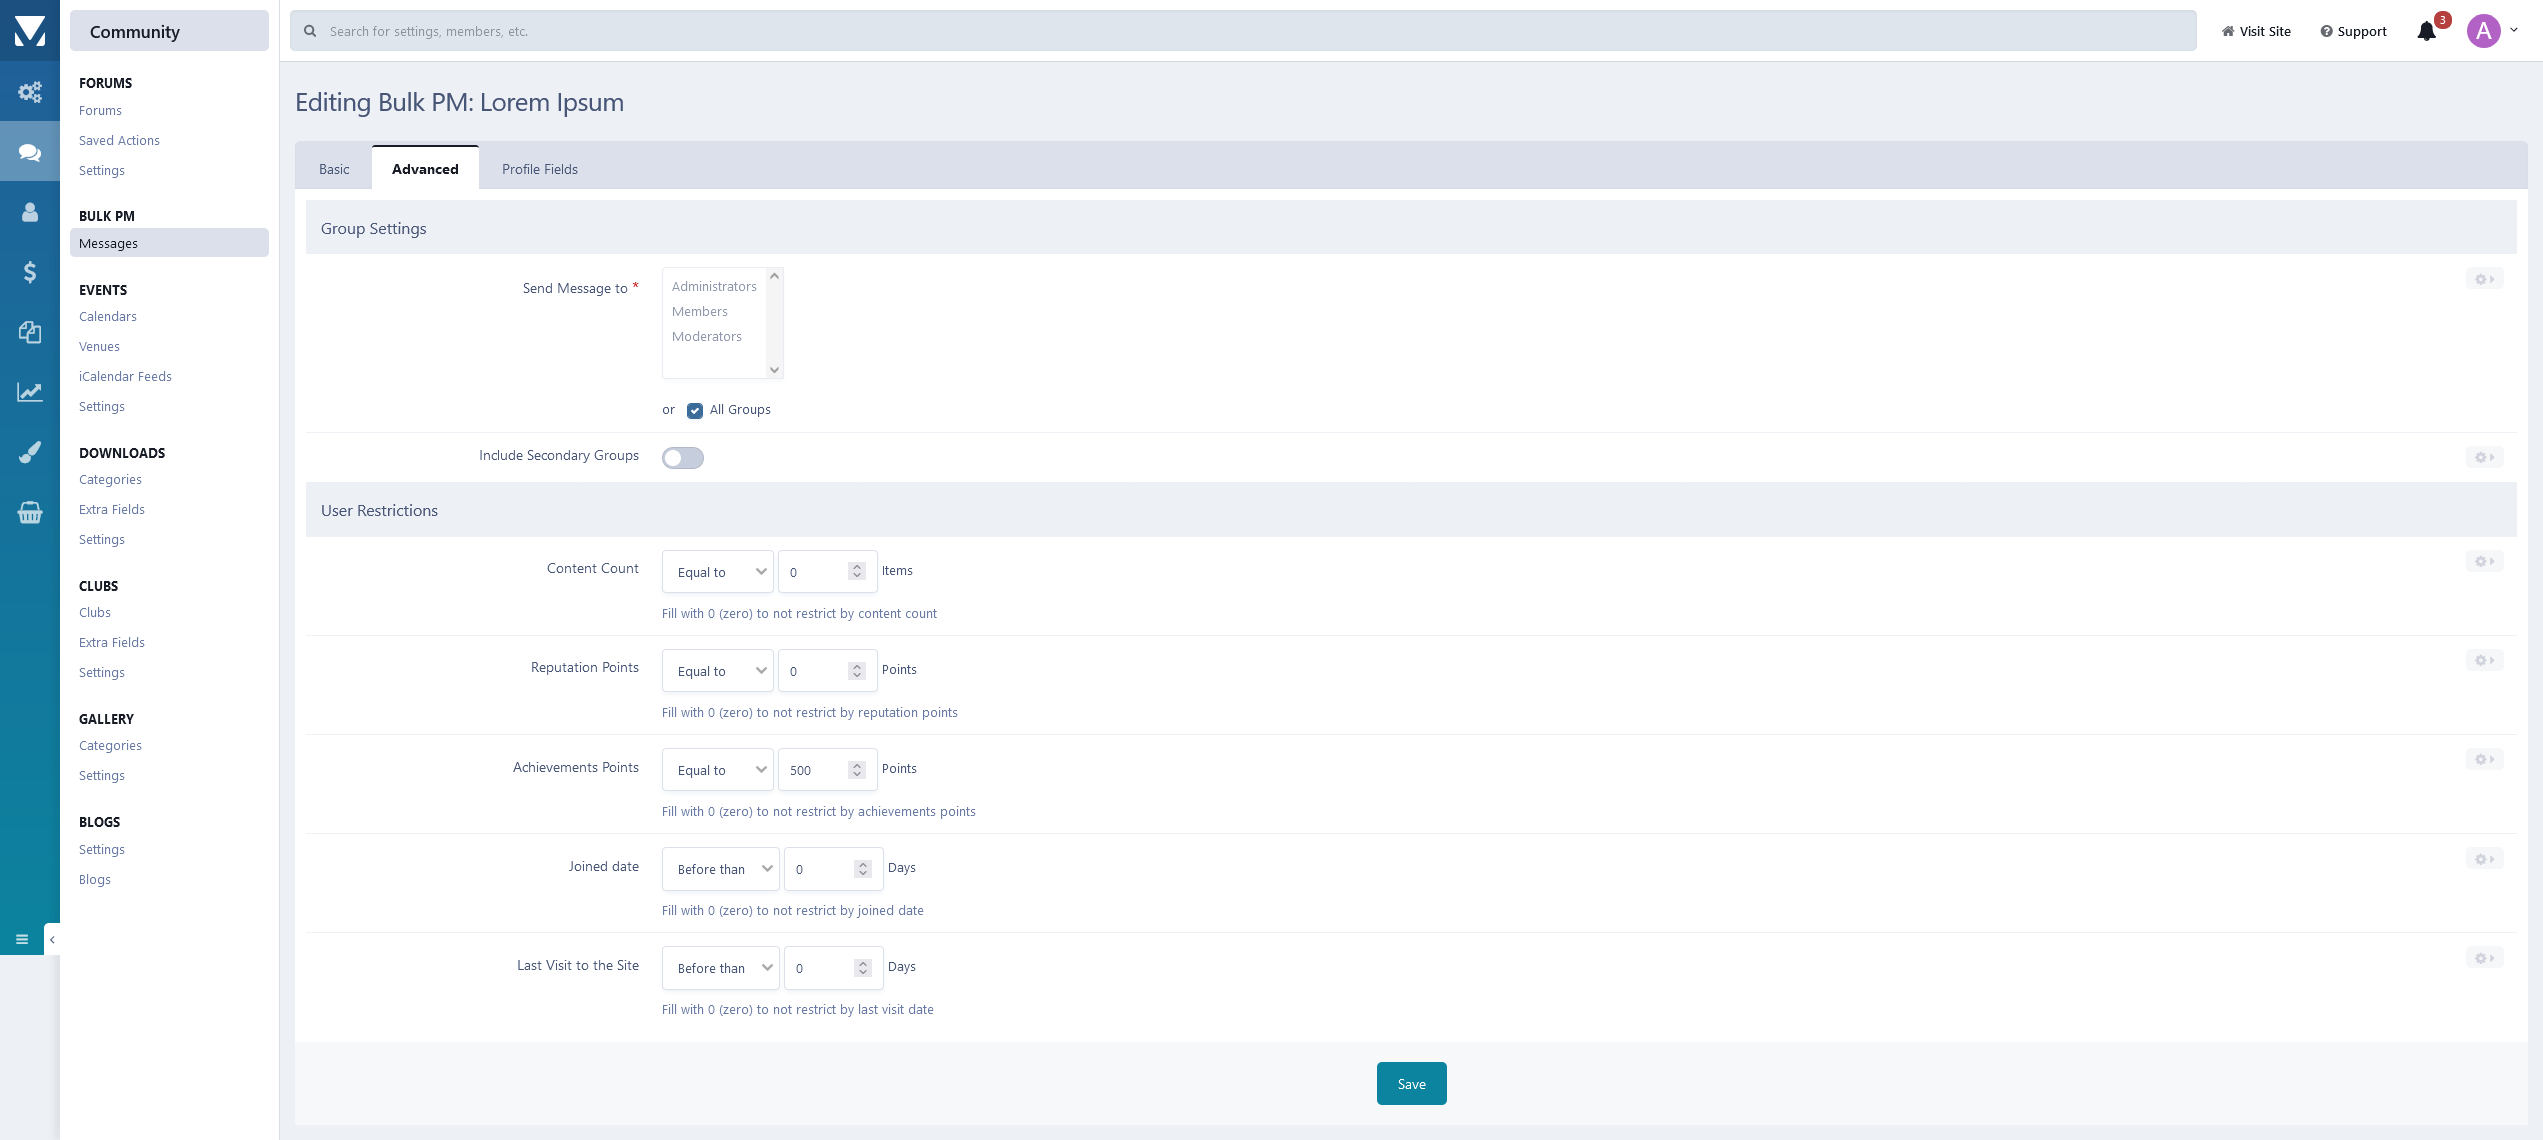Open the System cogs sidebar icon
Screen dimensions: 2543x1140
(x=30, y=92)
